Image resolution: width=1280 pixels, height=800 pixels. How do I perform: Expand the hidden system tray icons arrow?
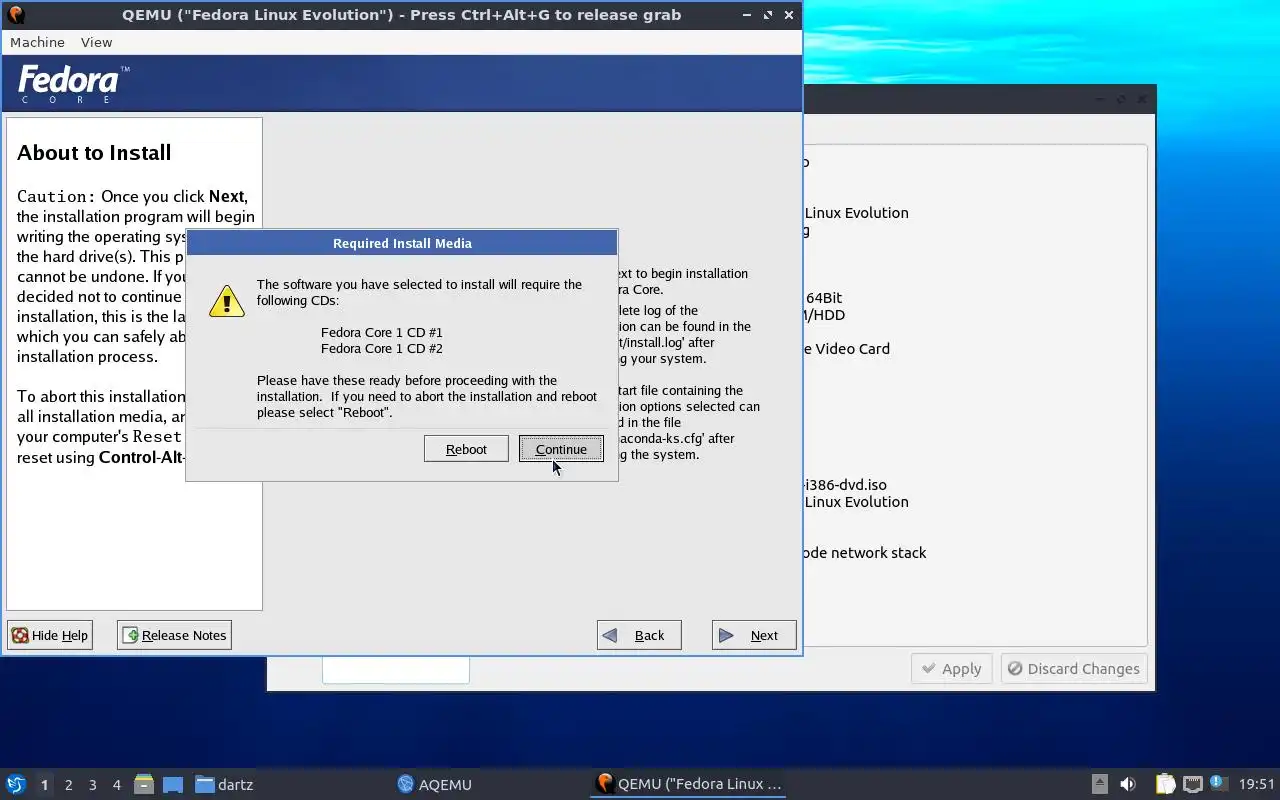click(1099, 784)
